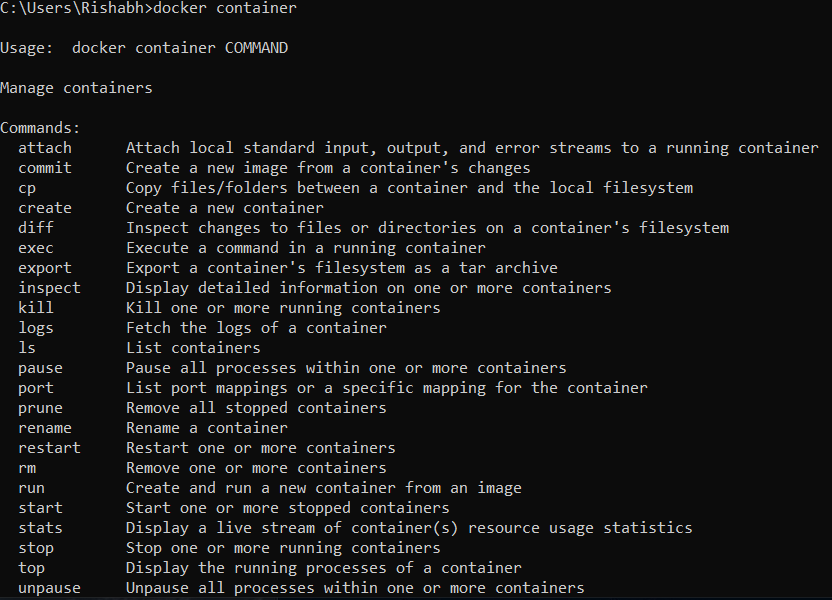Click the 'Rename a container' description
Viewport: 832px width, 600px height.
pyautogui.click(x=207, y=428)
